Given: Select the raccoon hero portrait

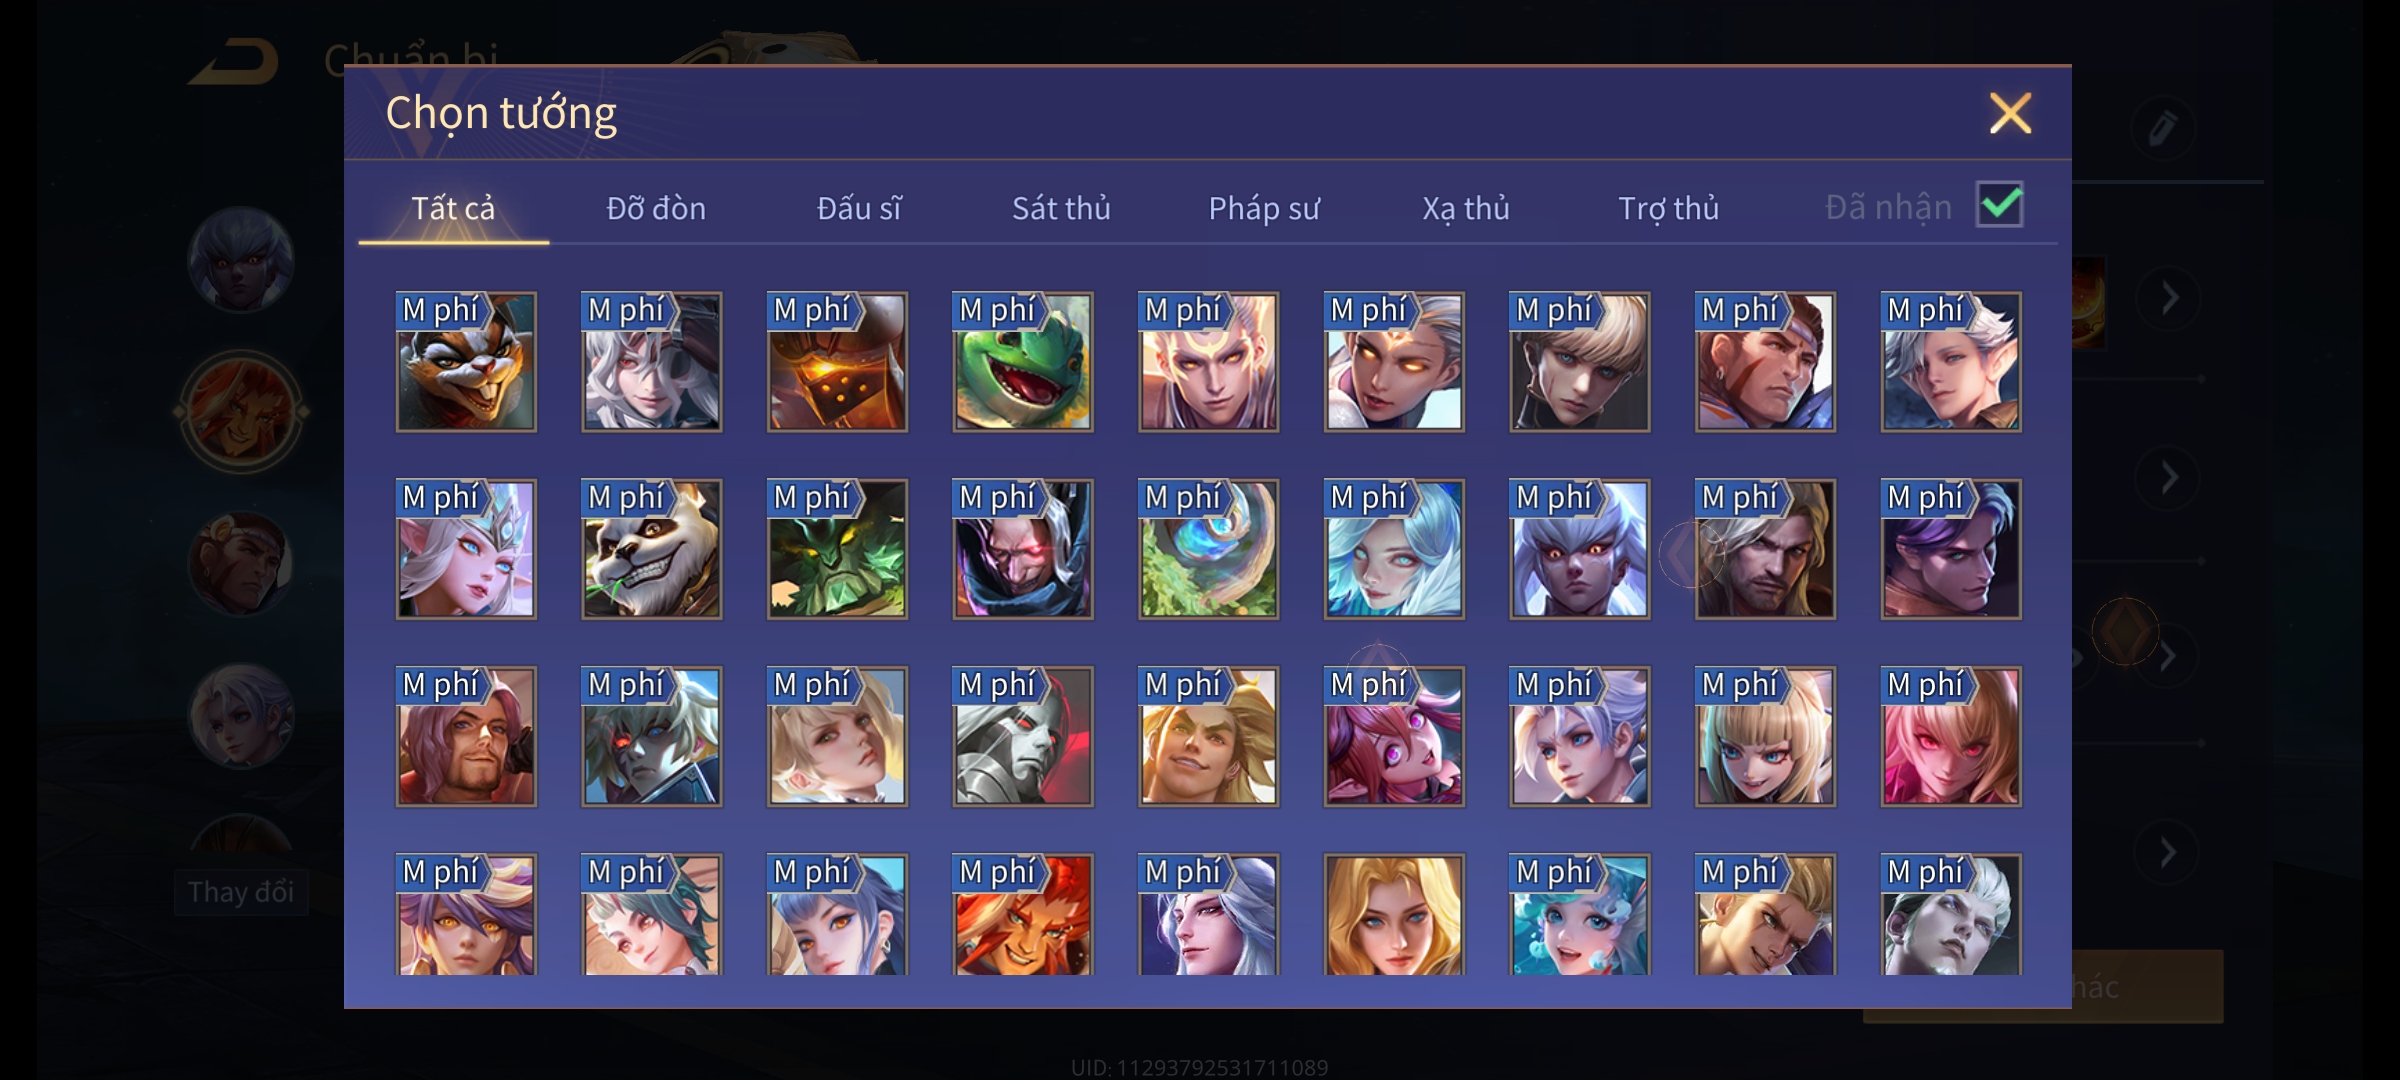Looking at the screenshot, I should tap(466, 362).
